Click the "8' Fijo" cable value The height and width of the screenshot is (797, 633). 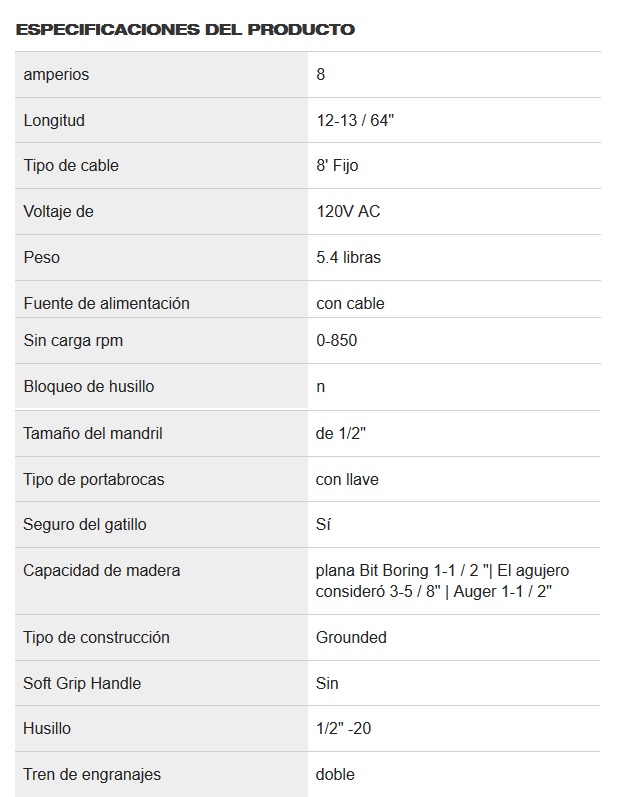pyautogui.click(x=337, y=166)
